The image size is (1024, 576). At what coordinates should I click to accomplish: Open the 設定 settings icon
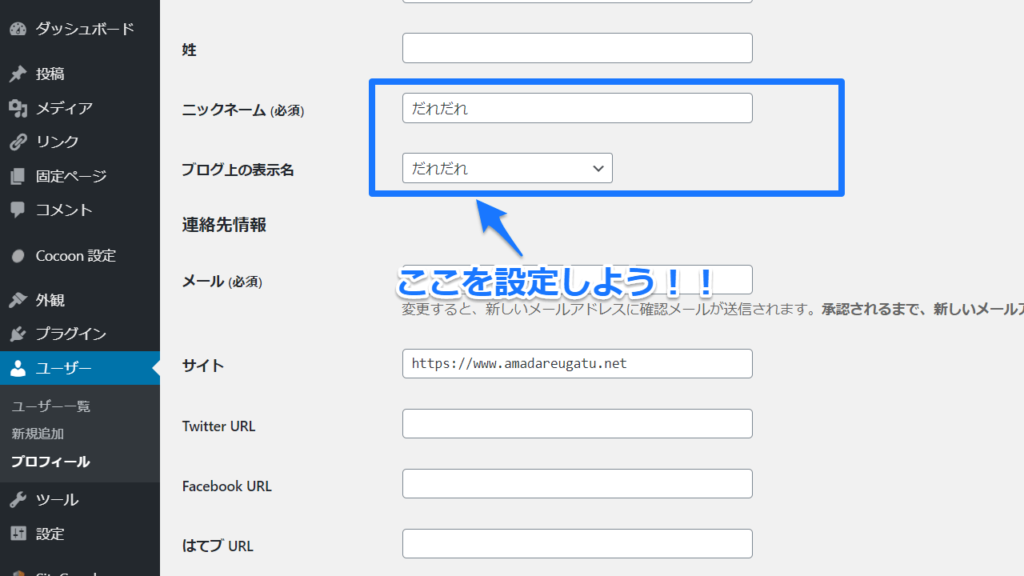[18, 534]
